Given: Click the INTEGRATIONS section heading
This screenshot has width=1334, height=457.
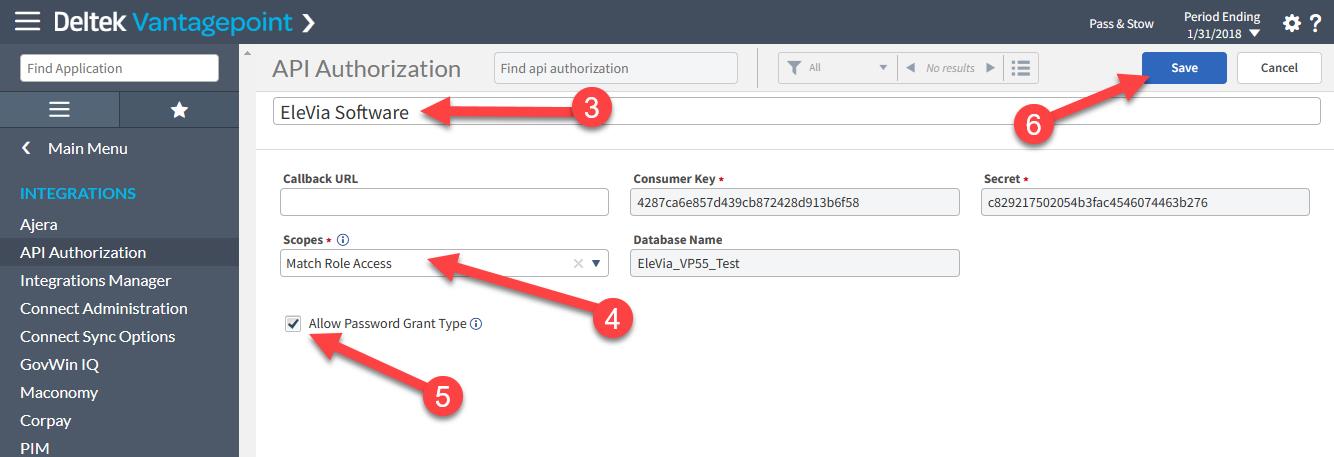Looking at the screenshot, I should pos(78,193).
